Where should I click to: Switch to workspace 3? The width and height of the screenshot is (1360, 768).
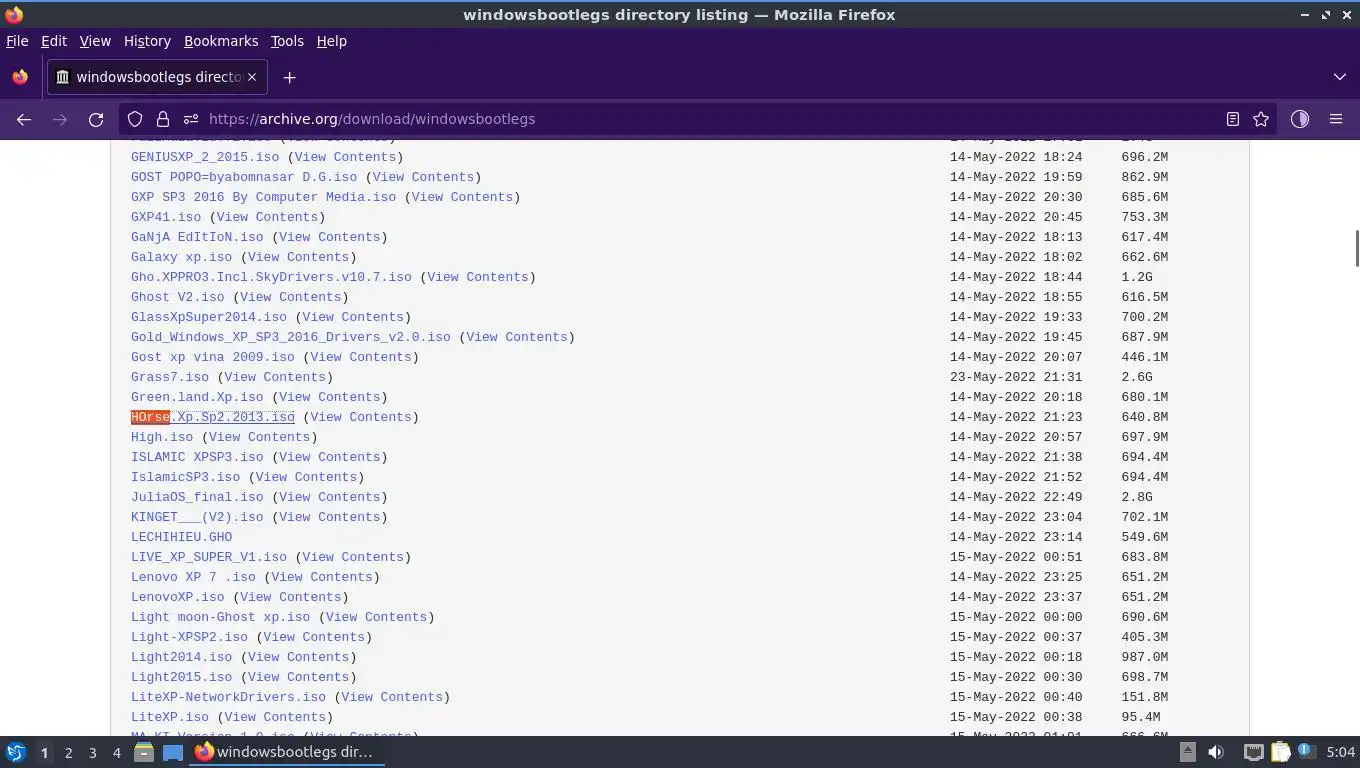click(92, 752)
